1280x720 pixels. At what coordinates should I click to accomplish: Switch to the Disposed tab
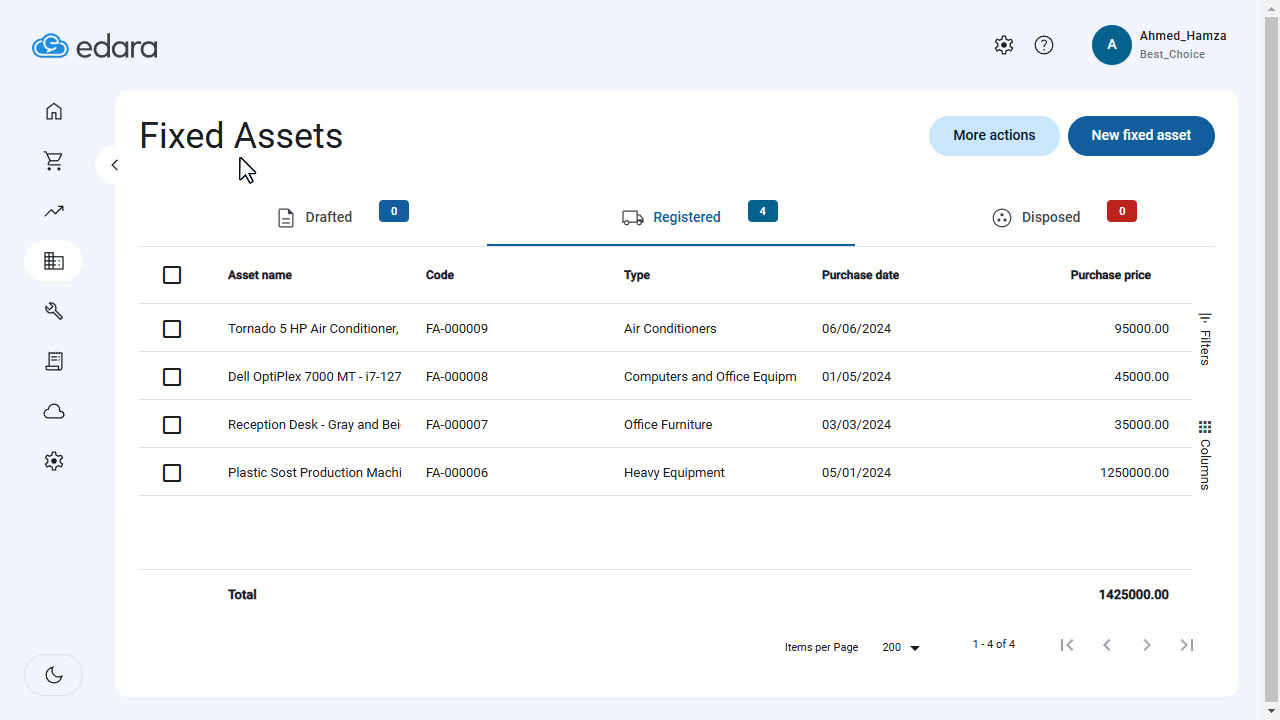[1036, 217]
